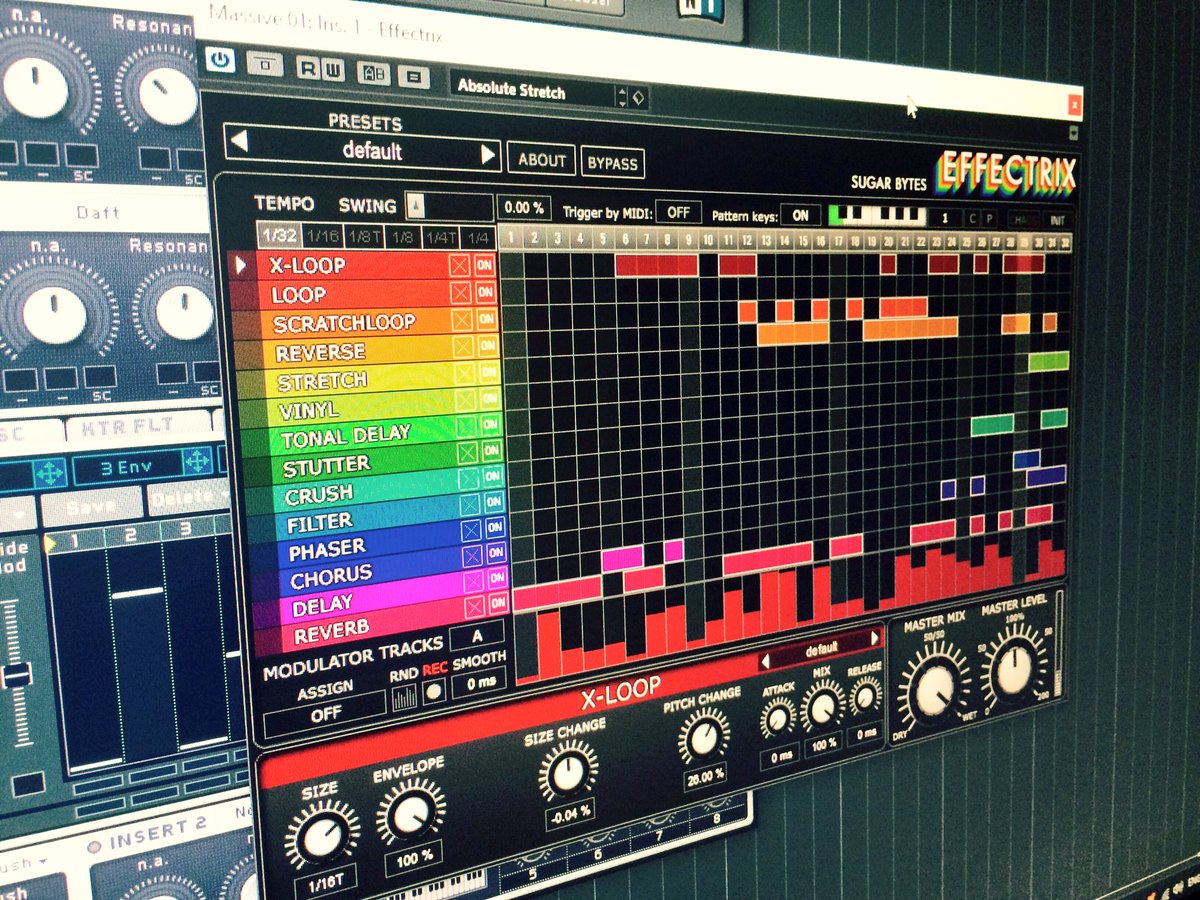The image size is (1200, 900).
Task: Toggle X-LOOP track ON switch
Action: pos(485,265)
